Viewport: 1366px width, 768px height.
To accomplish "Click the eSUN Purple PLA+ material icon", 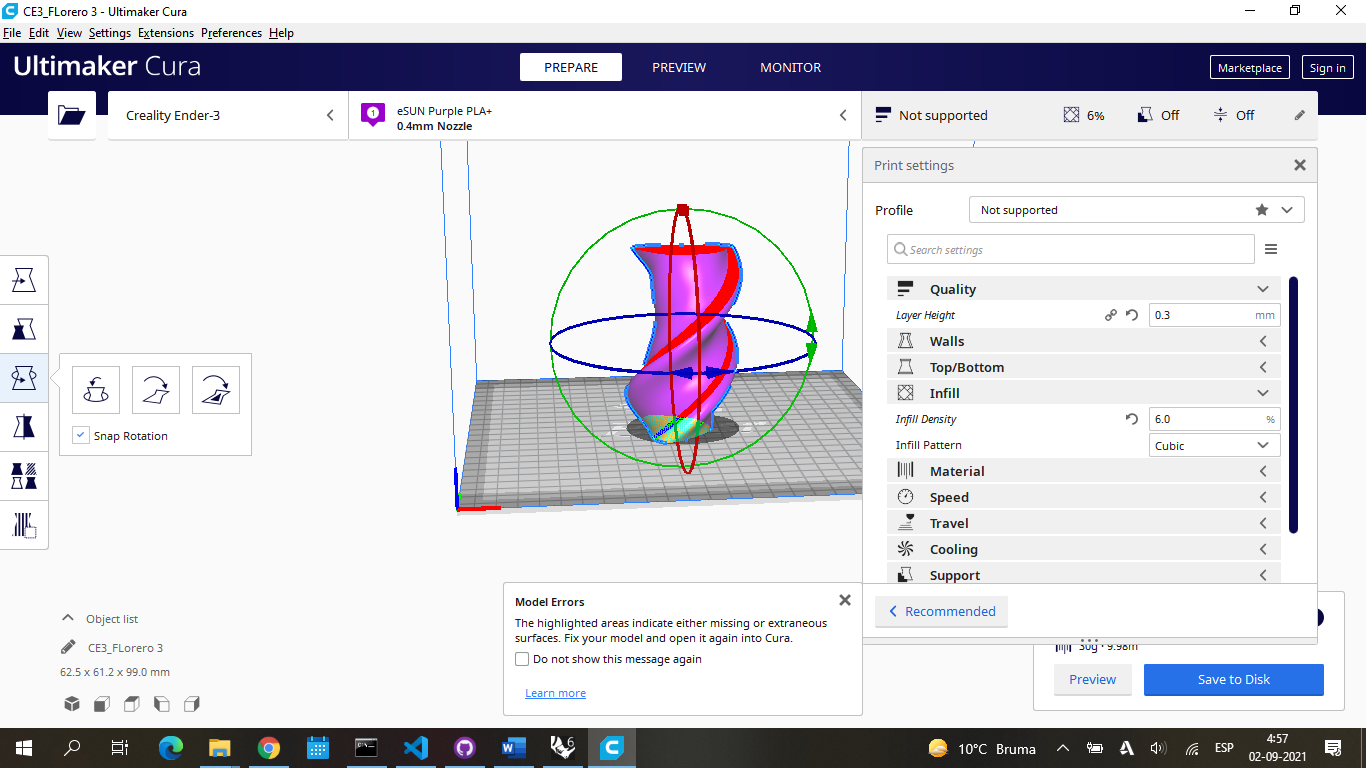I will click(372, 114).
